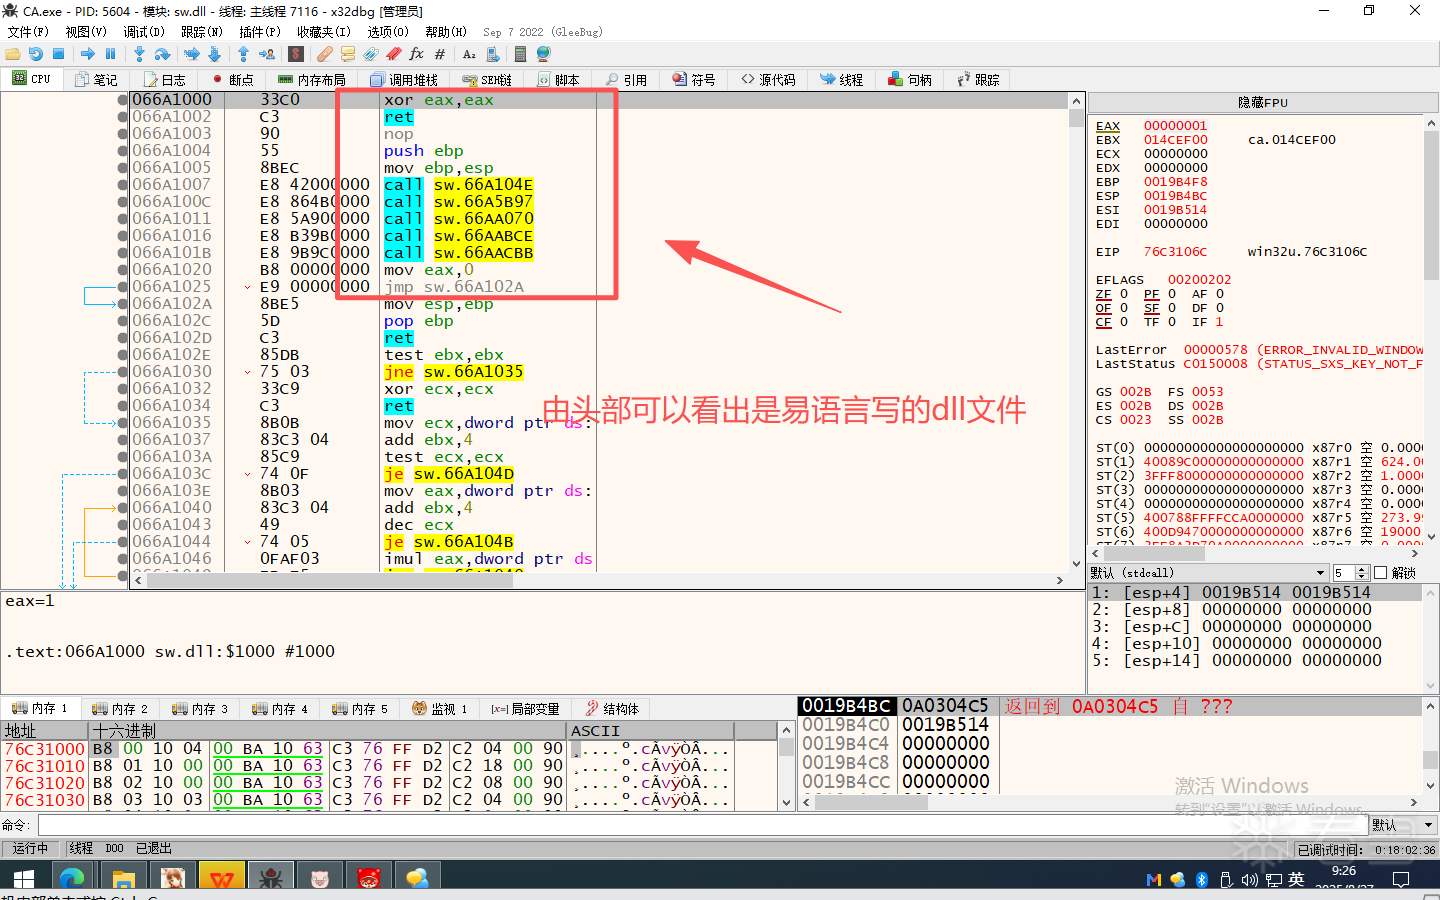Viewport: 1440px width, 900px height.
Task: Click the execute till return icon
Action: pos(243,54)
